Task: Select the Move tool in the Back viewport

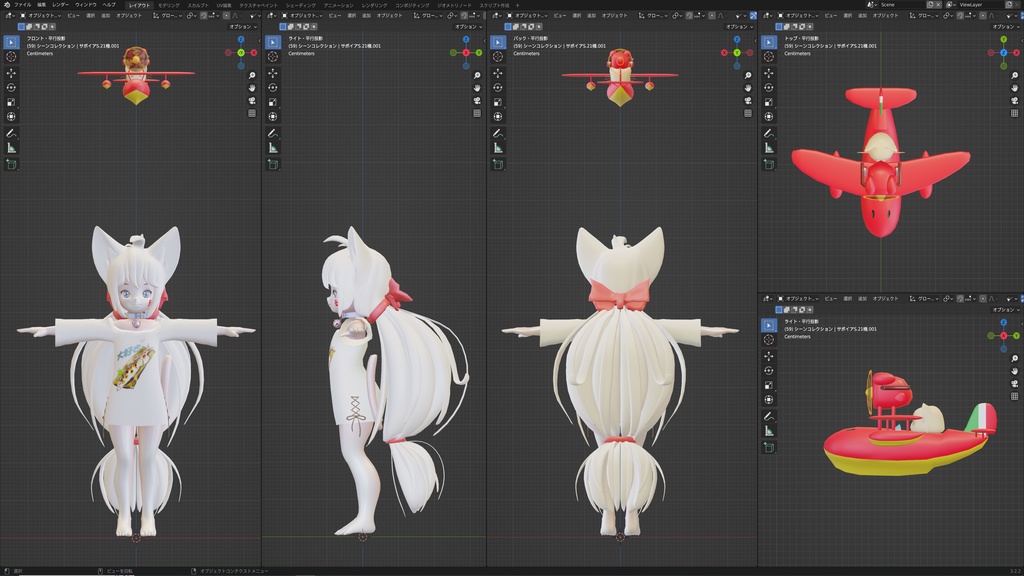Action: pos(498,73)
